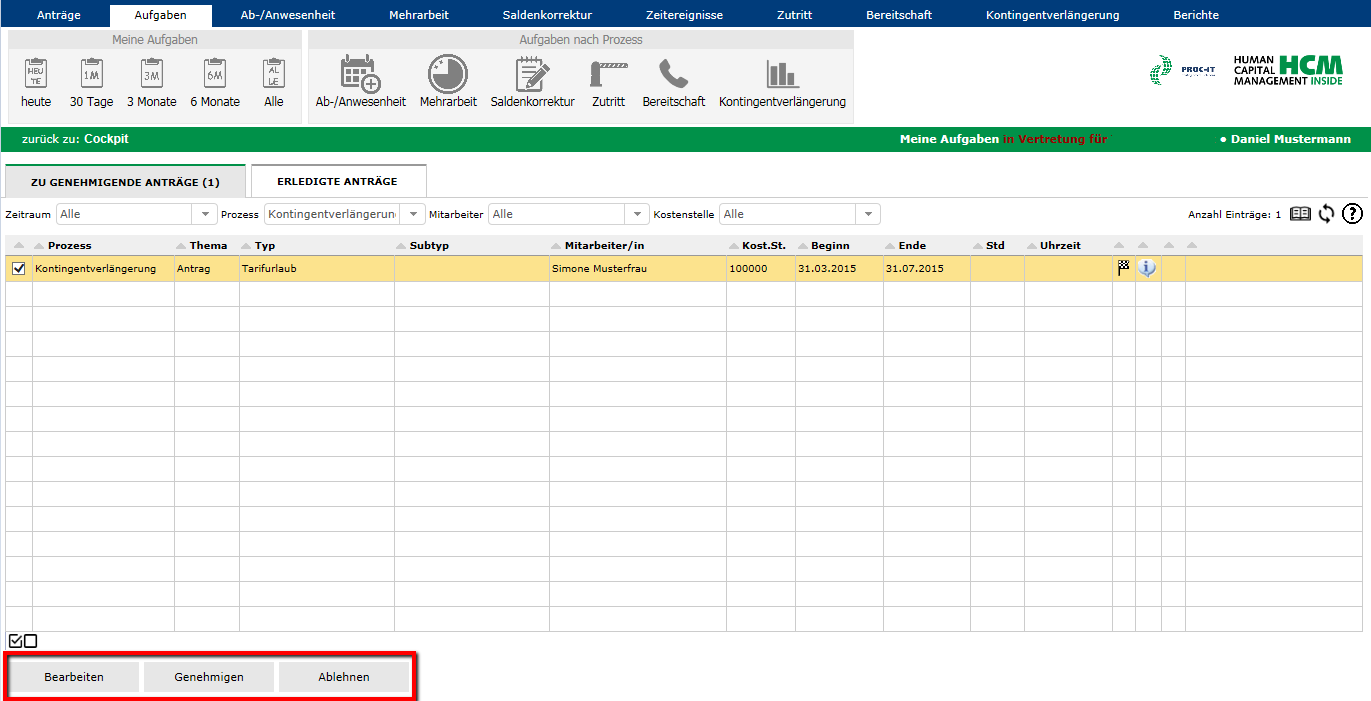This screenshot has height=701, width=1371.
Task: Open the help question mark
Action: [x=1352, y=213]
